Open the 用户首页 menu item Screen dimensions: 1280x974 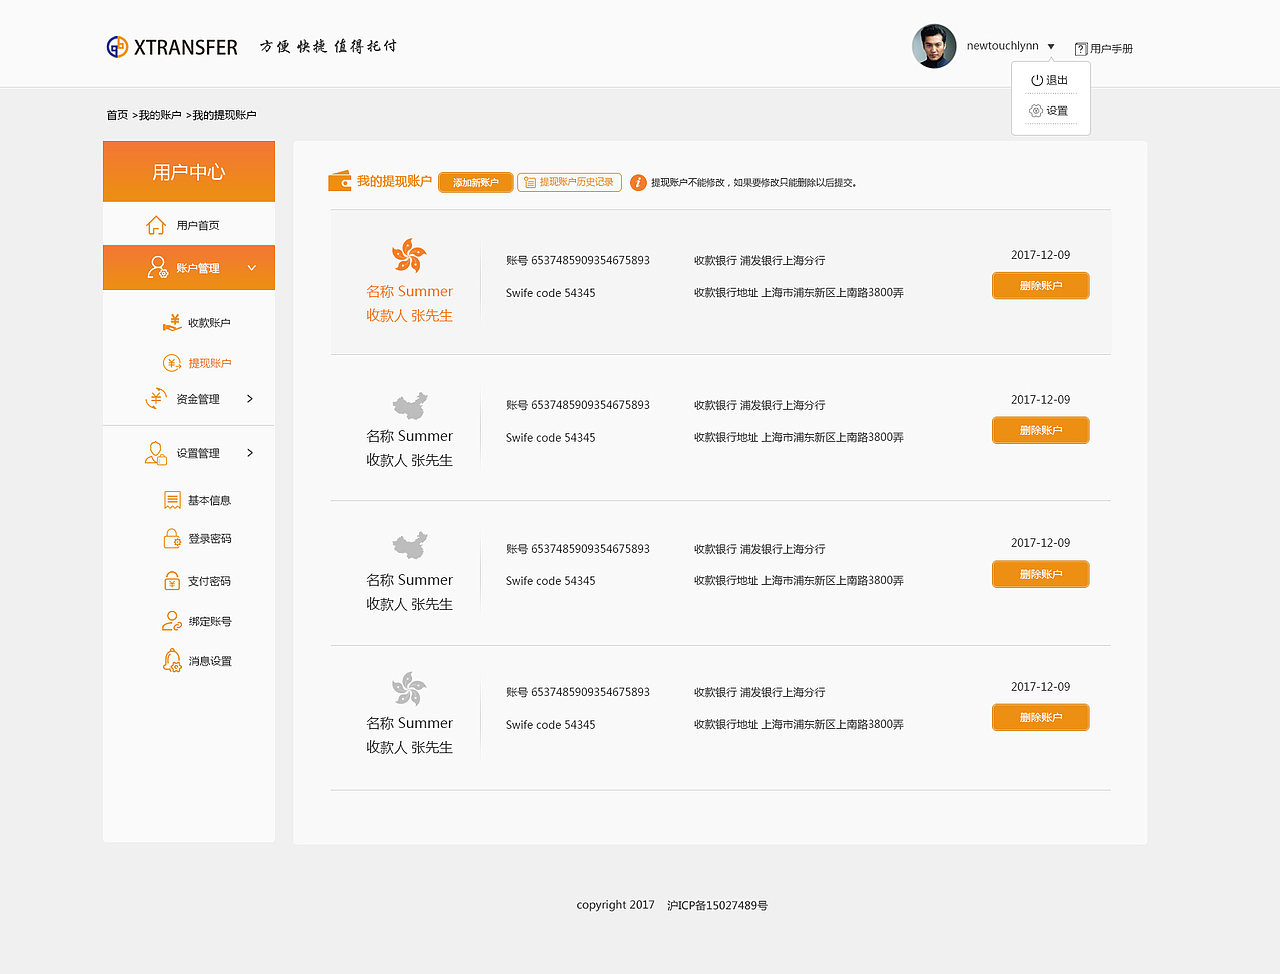pos(198,226)
